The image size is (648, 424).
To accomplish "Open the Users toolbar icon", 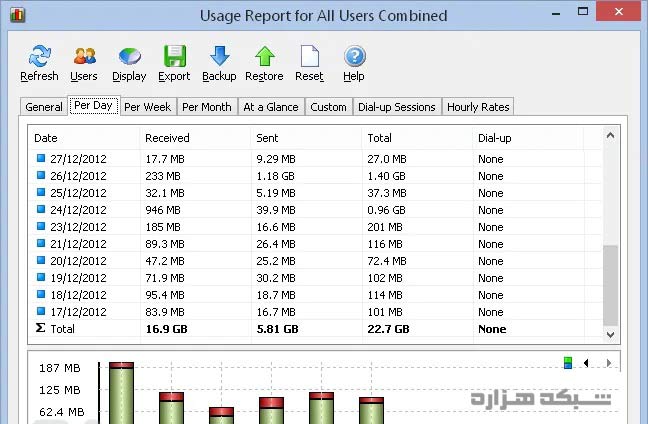I will click(85, 56).
